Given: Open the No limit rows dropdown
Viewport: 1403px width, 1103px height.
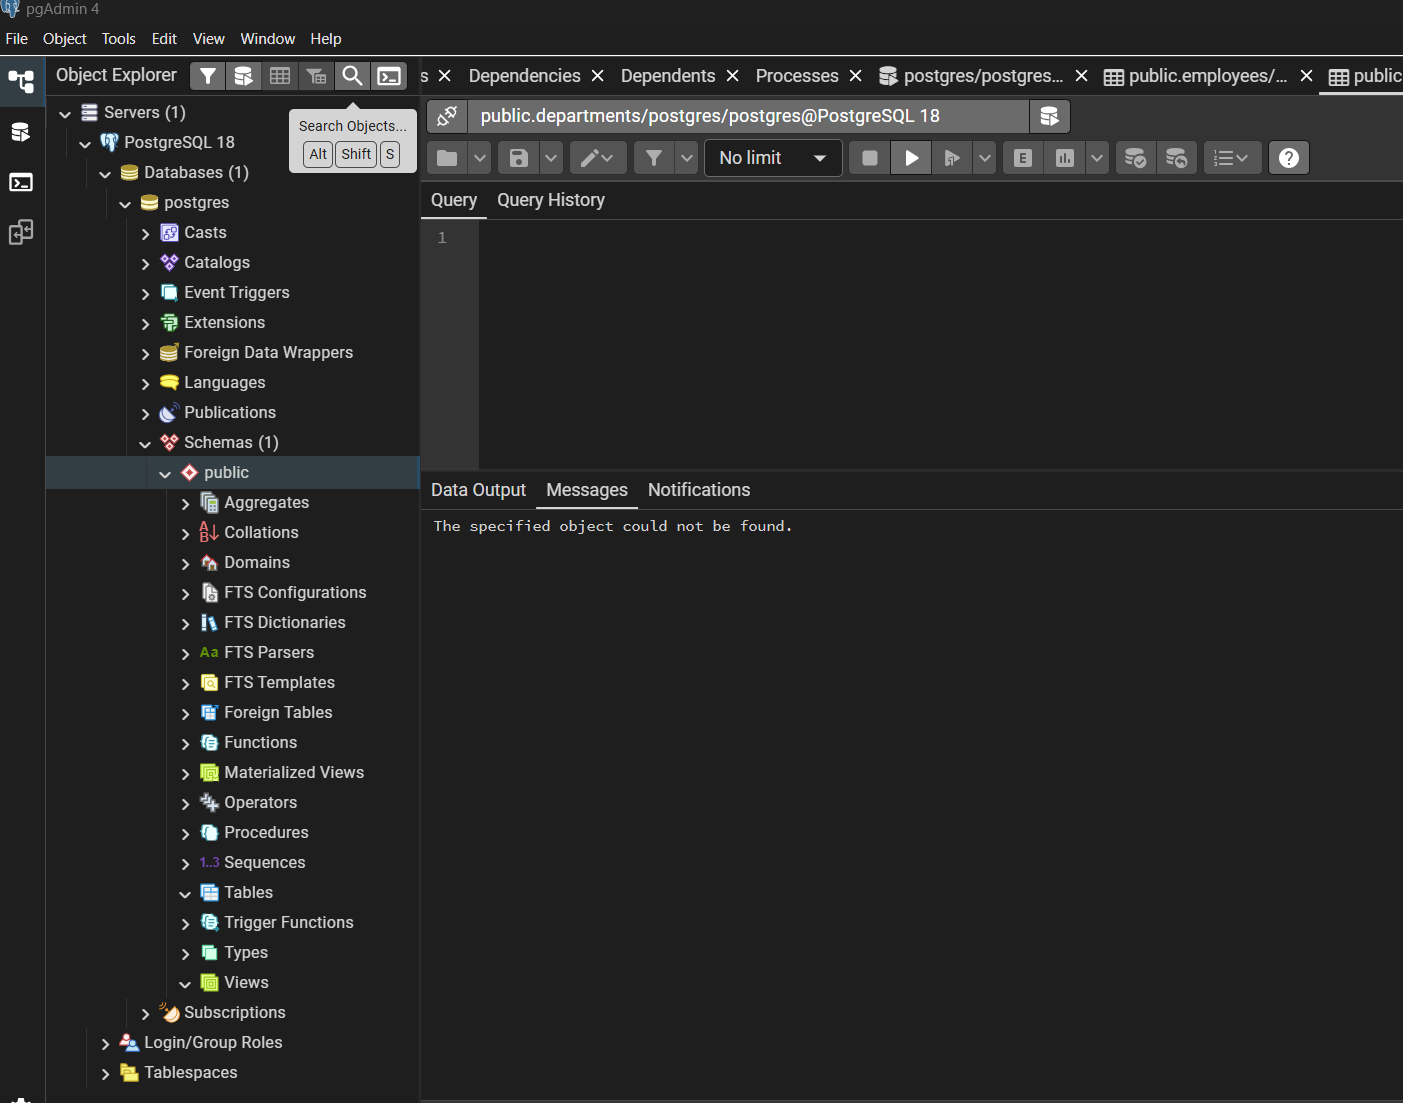Looking at the screenshot, I should pyautogui.click(x=773, y=158).
